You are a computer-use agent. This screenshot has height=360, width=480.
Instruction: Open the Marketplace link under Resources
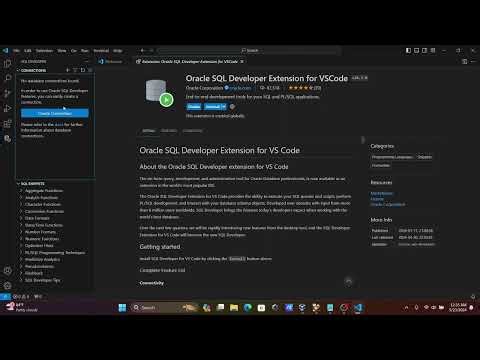[x=382, y=193]
